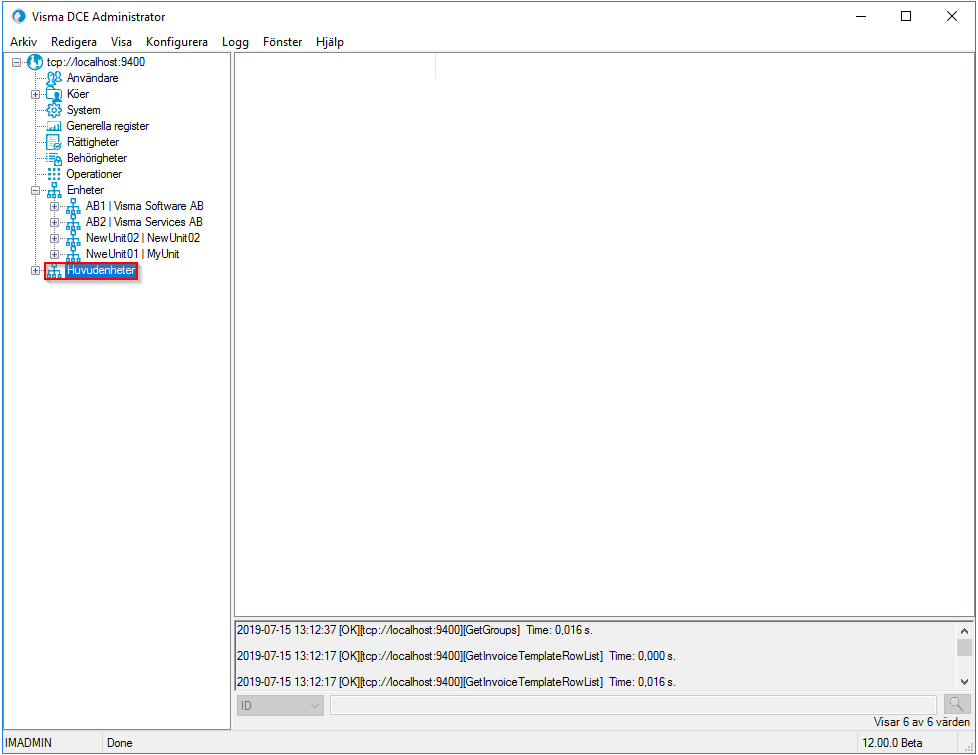Select the Användare icon in the tree
978x755 pixels.
click(53, 77)
